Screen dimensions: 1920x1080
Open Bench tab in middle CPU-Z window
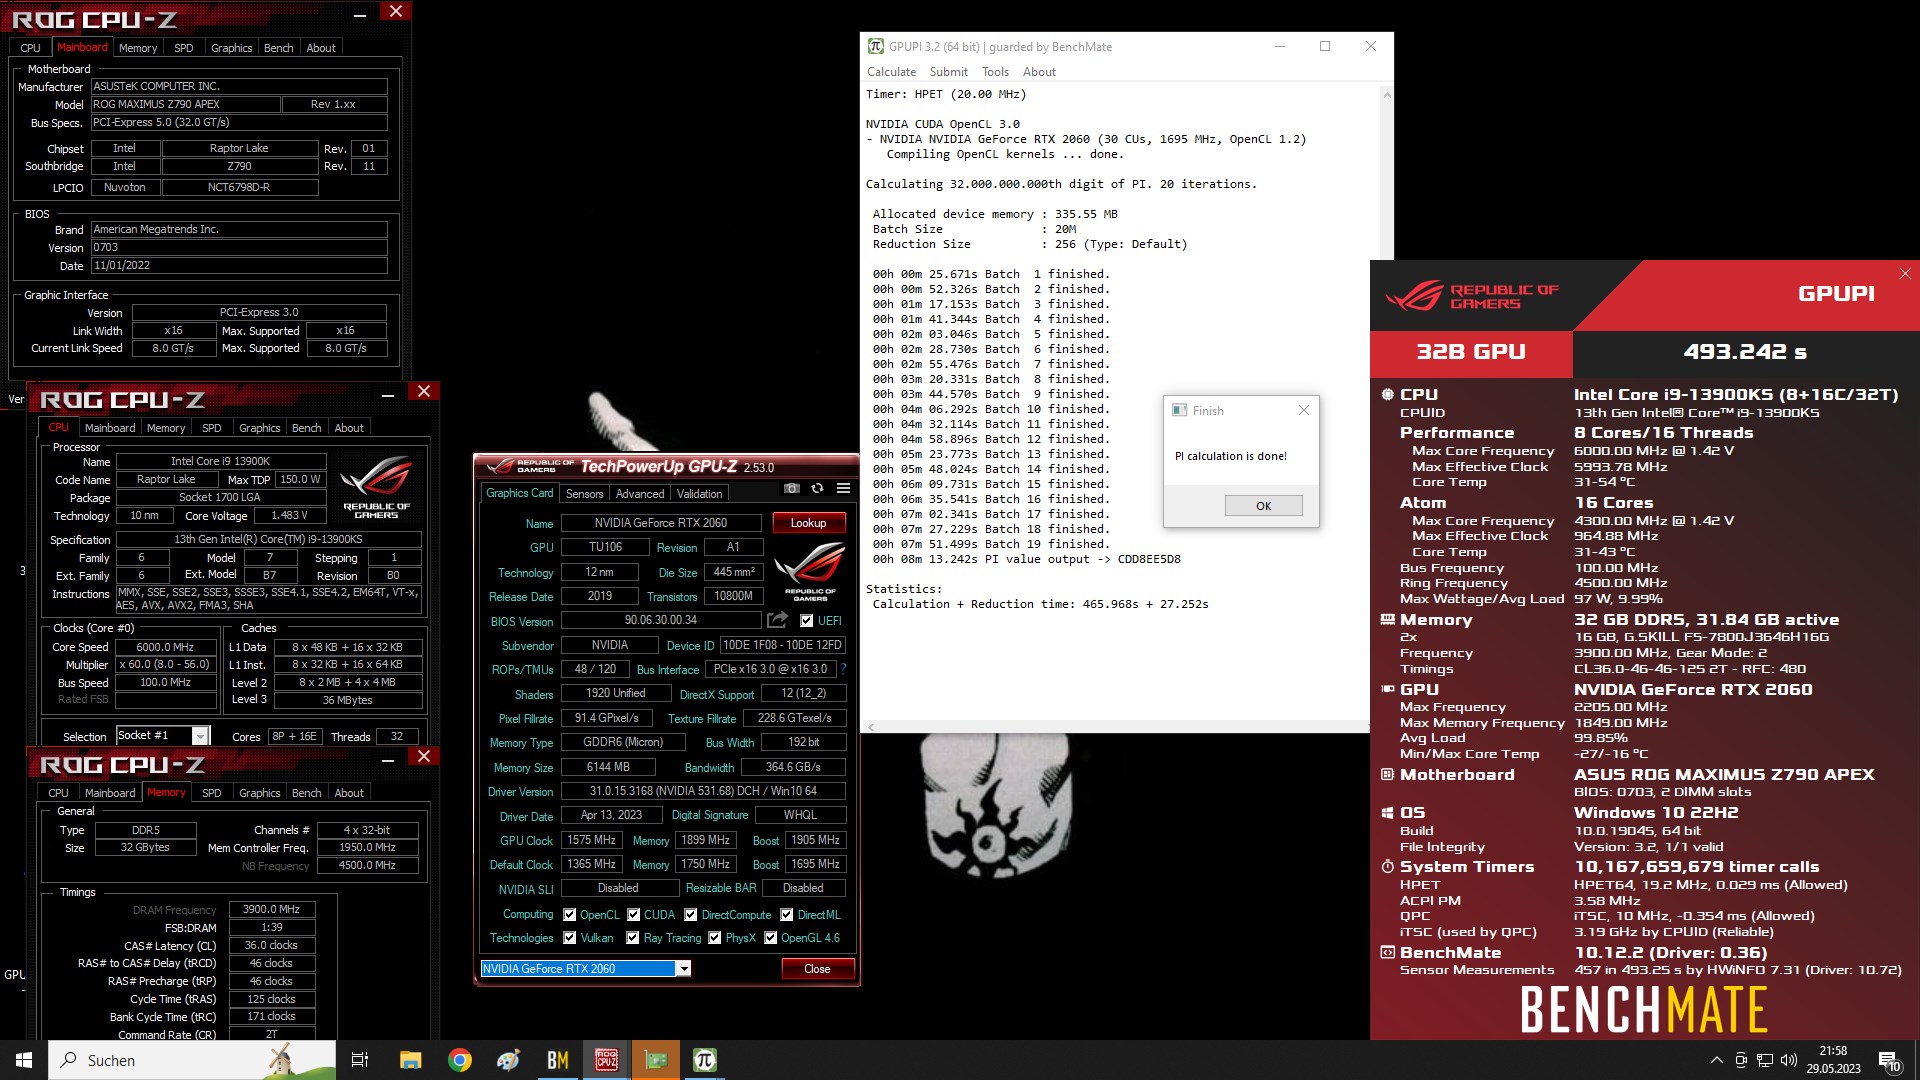(x=306, y=427)
